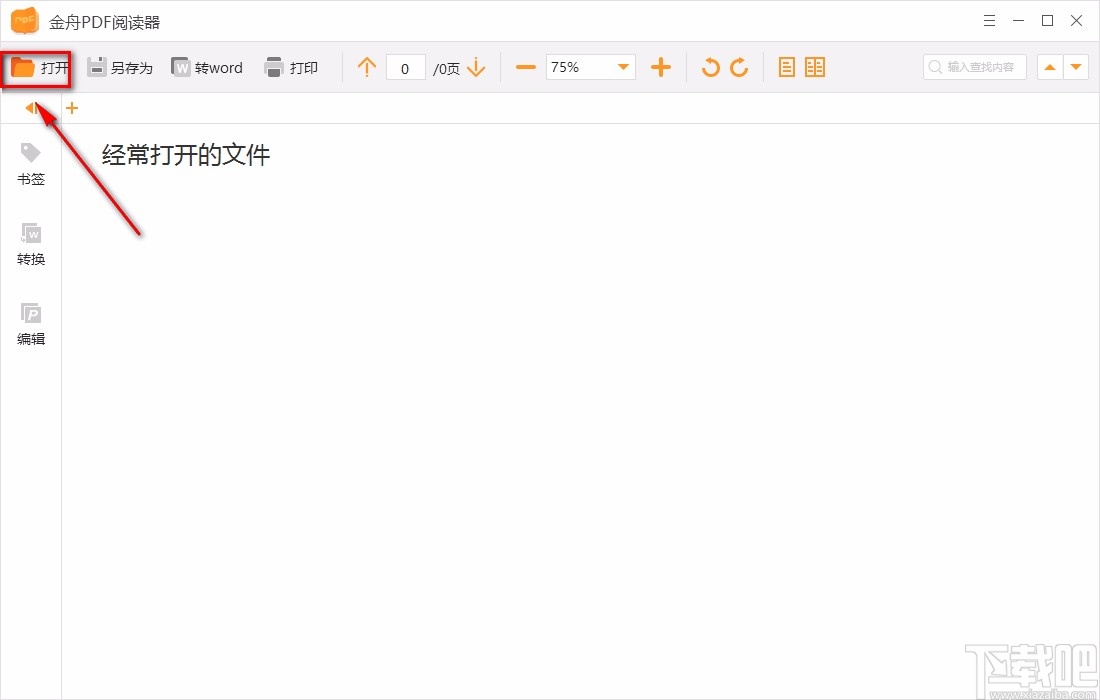The width and height of the screenshot is (1100, 700).
Task: Zoom out with the minus icon
Action: click(x=524, y=67)
